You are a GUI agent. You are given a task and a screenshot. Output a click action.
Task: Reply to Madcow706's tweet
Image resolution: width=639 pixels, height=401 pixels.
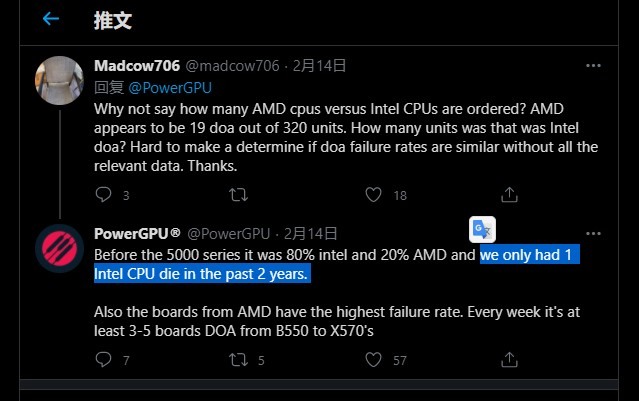pyautogui.click(x=103, y=194)
